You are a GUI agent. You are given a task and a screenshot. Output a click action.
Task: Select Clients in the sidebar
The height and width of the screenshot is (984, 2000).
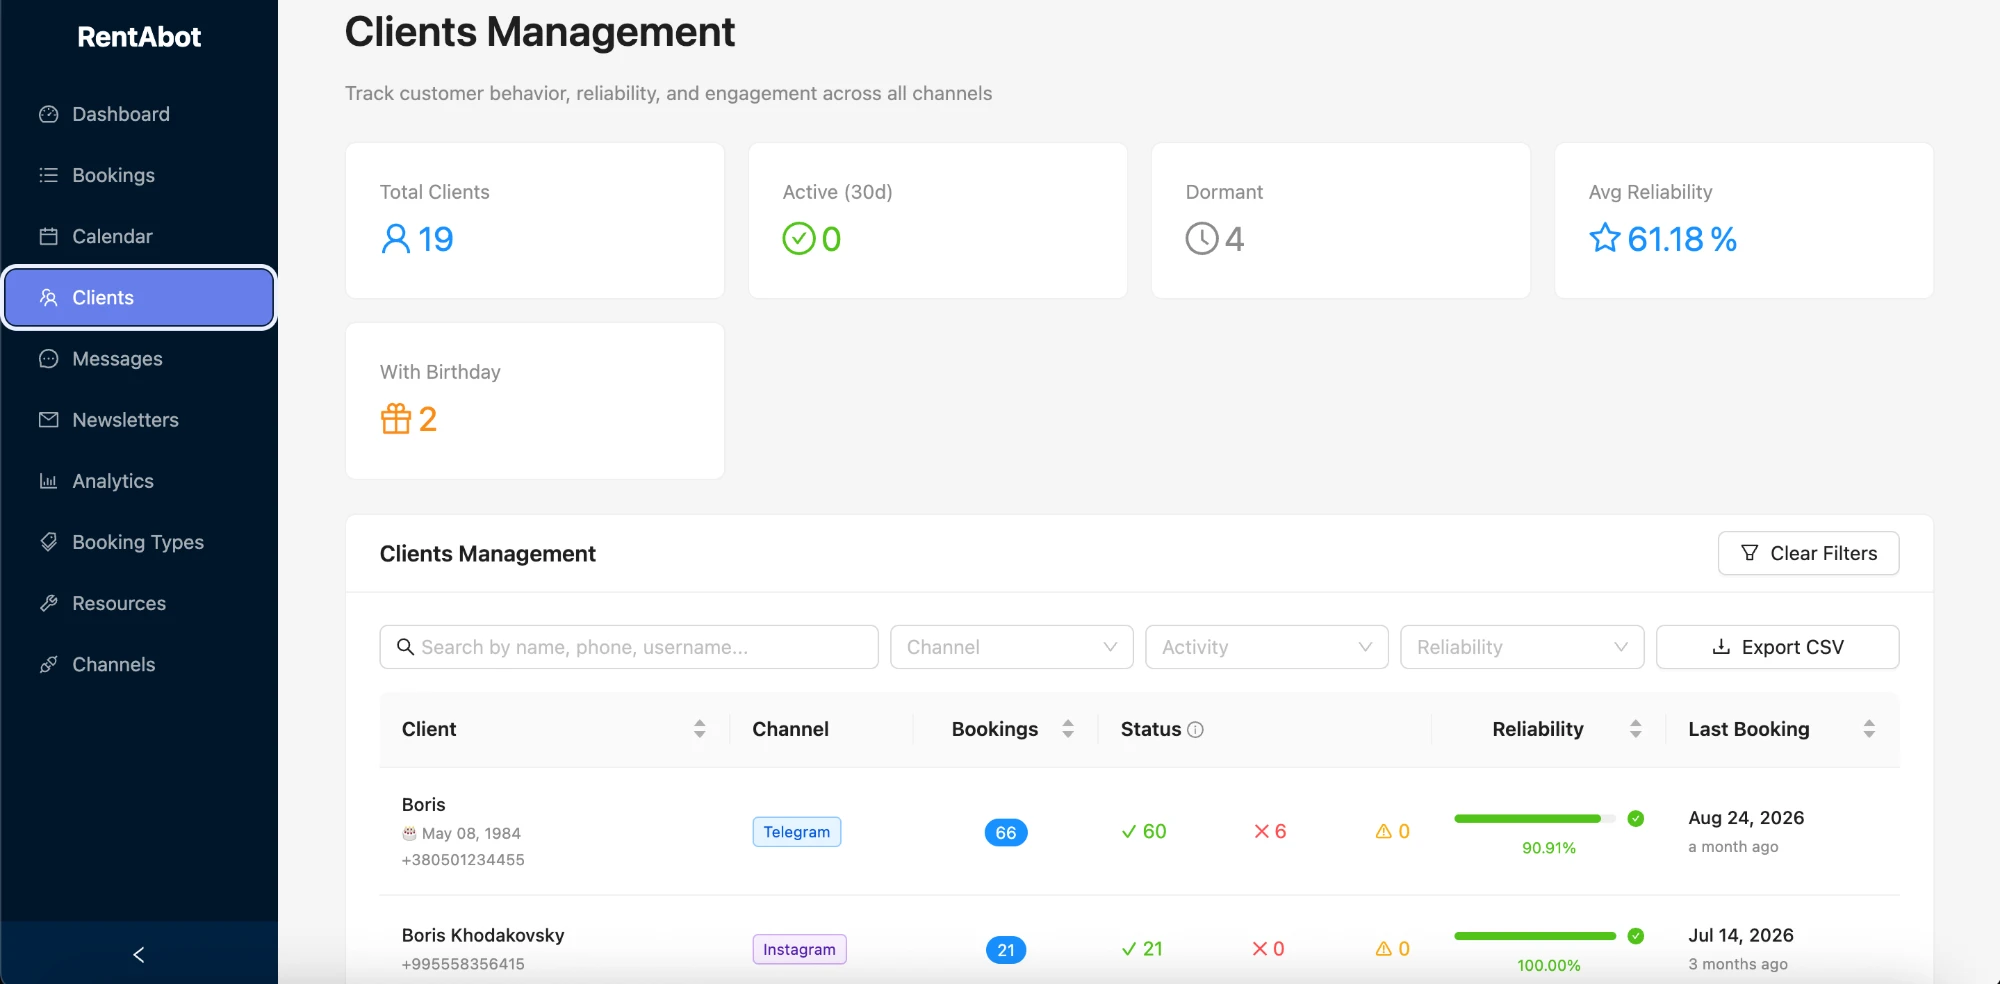139,297
